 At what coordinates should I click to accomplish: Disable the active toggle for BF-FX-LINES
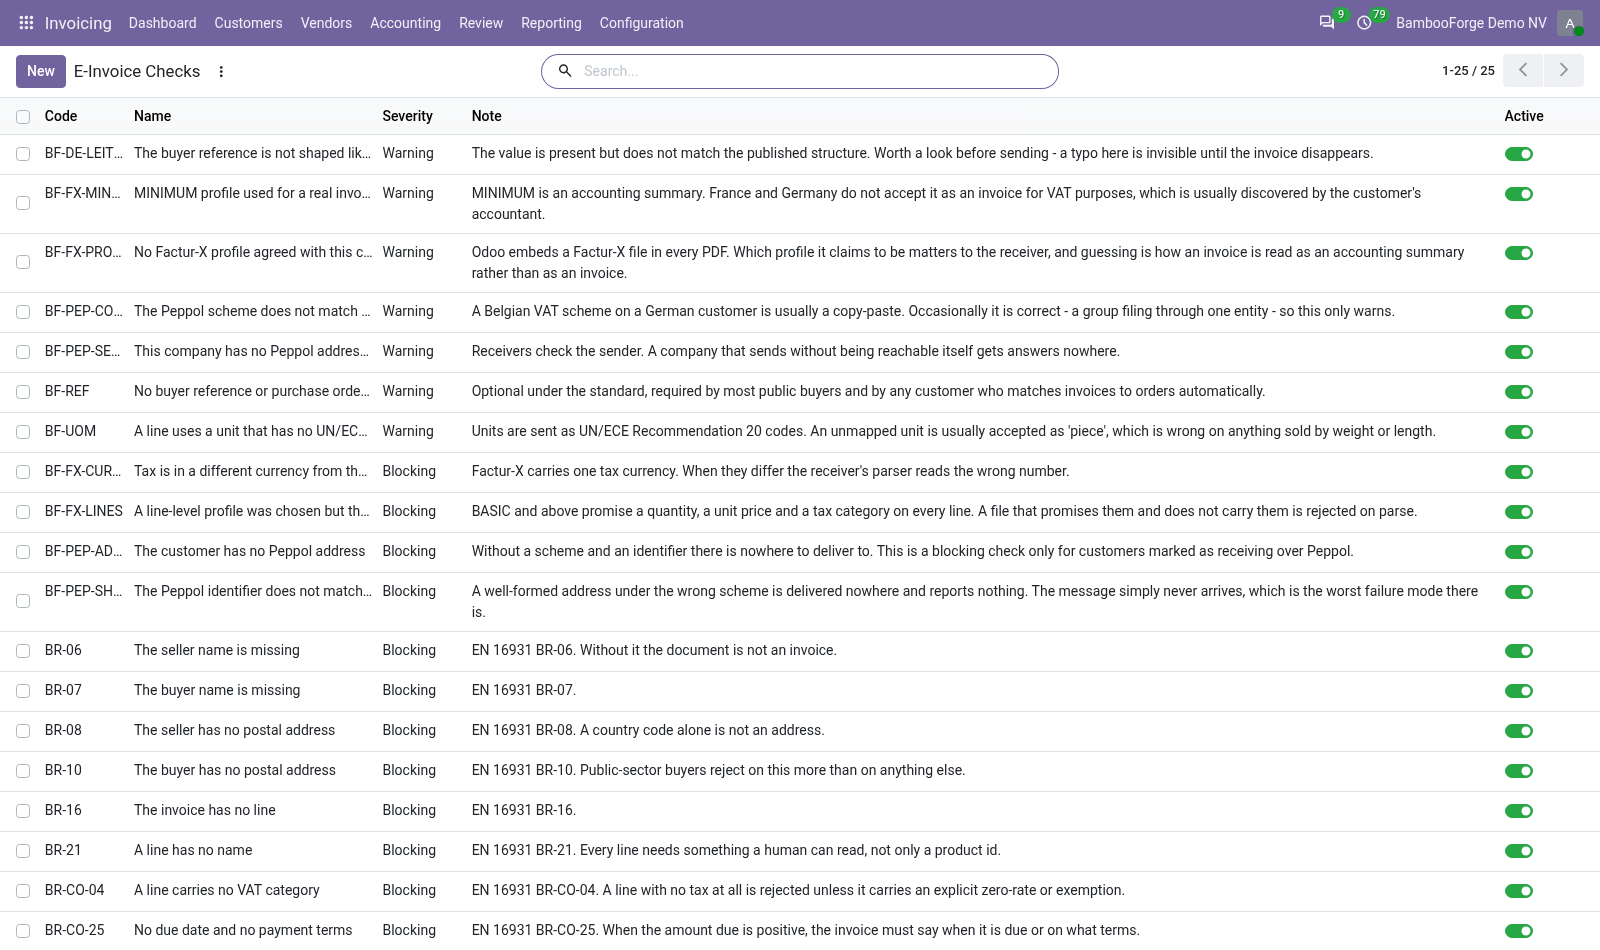pos(1518,512)
